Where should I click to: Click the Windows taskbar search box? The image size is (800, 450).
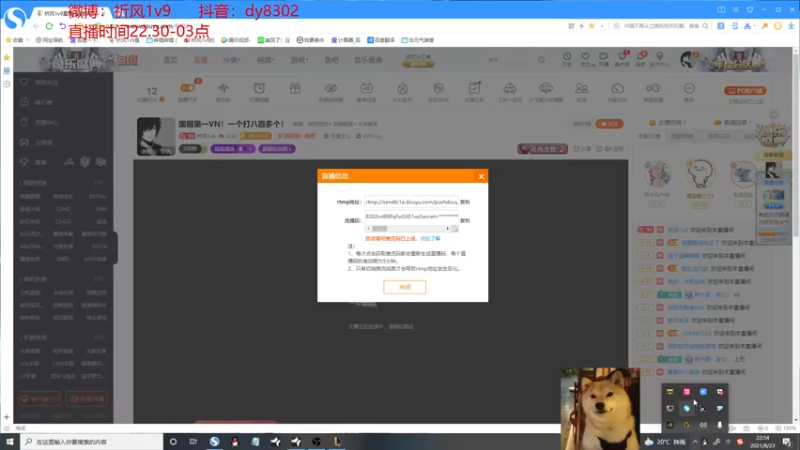pos(92,441)
